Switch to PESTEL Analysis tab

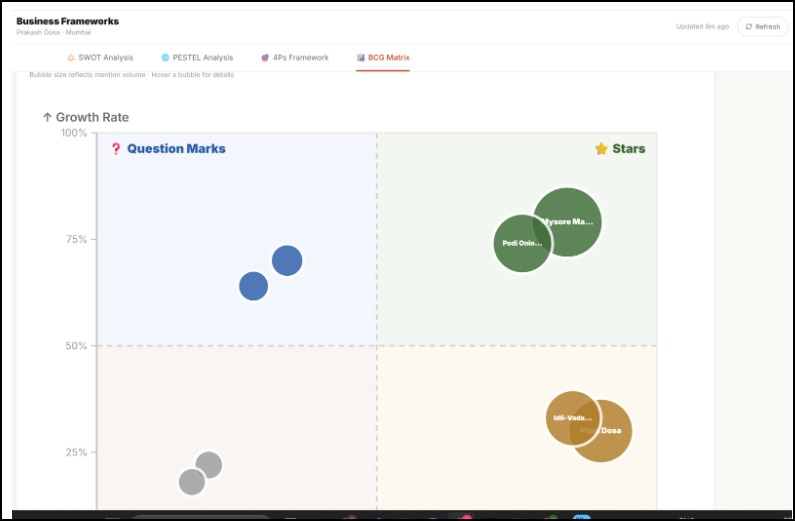(x=197, y=58)
